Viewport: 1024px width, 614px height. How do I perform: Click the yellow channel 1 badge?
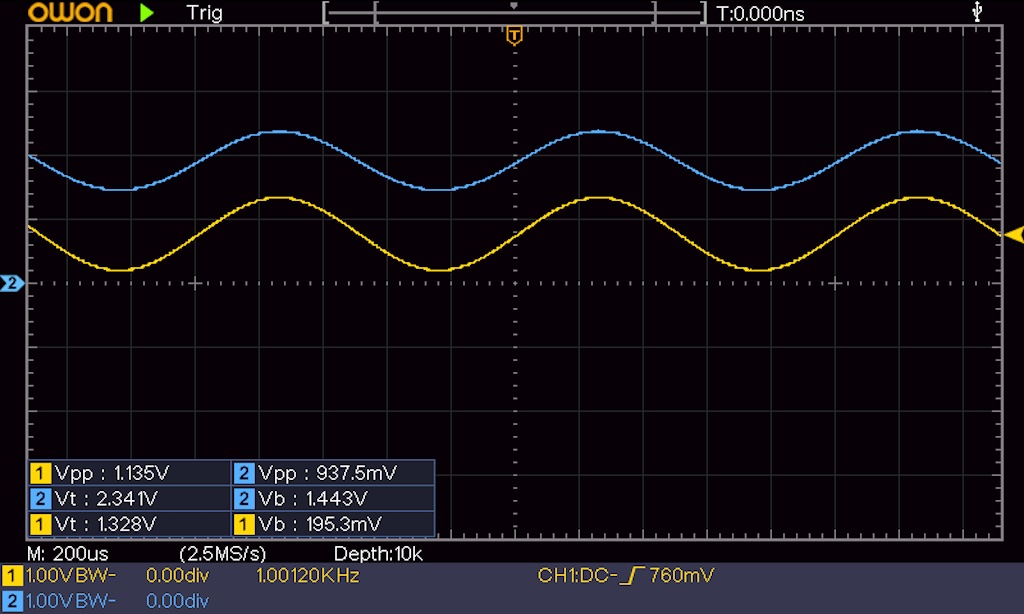12,576
